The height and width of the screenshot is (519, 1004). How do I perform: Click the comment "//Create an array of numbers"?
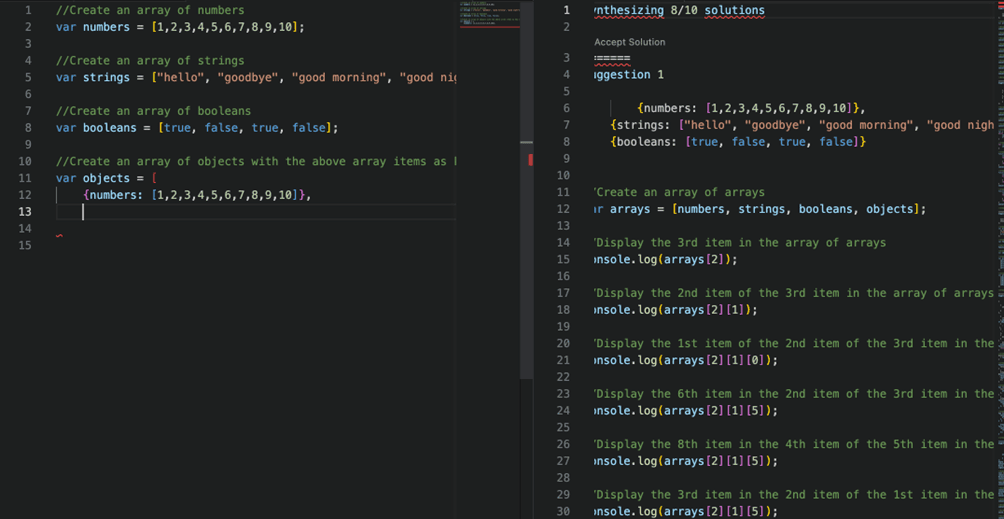pyautogui.click(x=150, y=10)
